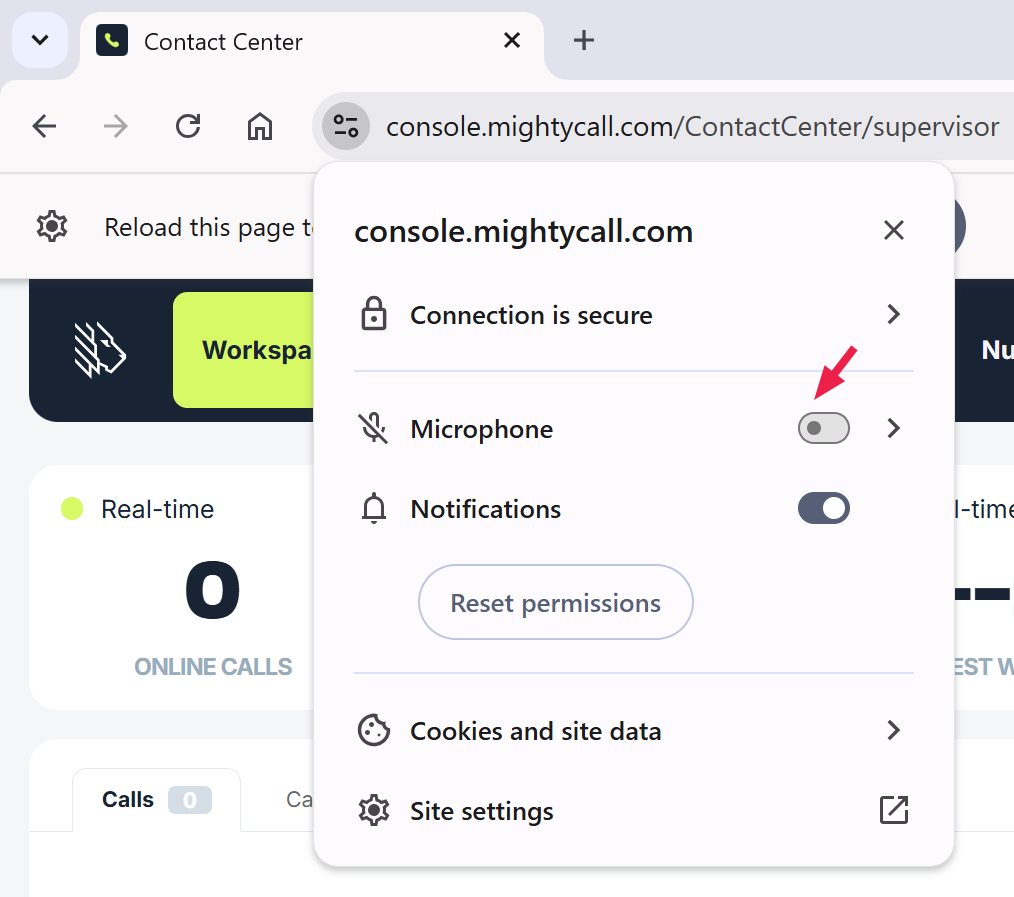Navigate back with the back arrow
1014x897 pixels.
point(45,127)
